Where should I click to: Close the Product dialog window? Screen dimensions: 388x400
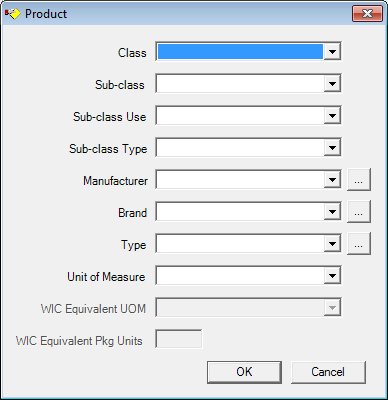(x=367, y=14)
